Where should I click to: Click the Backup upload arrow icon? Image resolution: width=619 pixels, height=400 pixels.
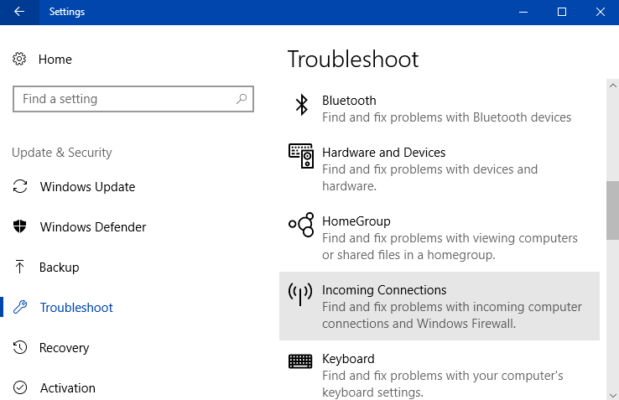(19, 267)
